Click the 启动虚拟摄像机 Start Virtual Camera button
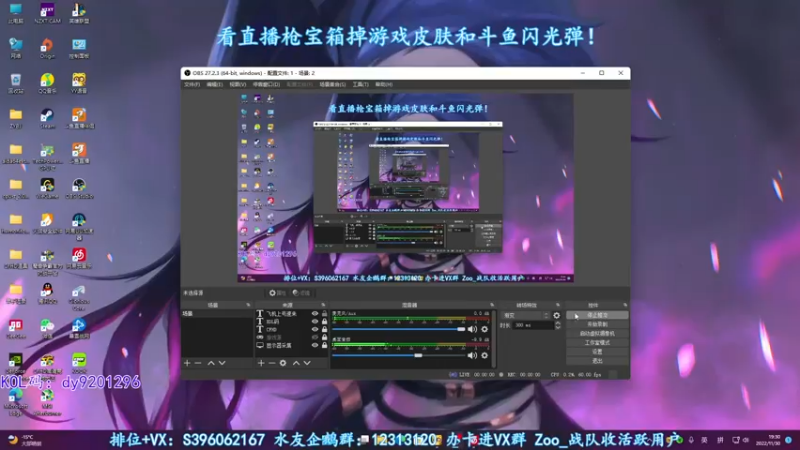The height and width of the screenshot is (450, 800). (x=597, y=334)
